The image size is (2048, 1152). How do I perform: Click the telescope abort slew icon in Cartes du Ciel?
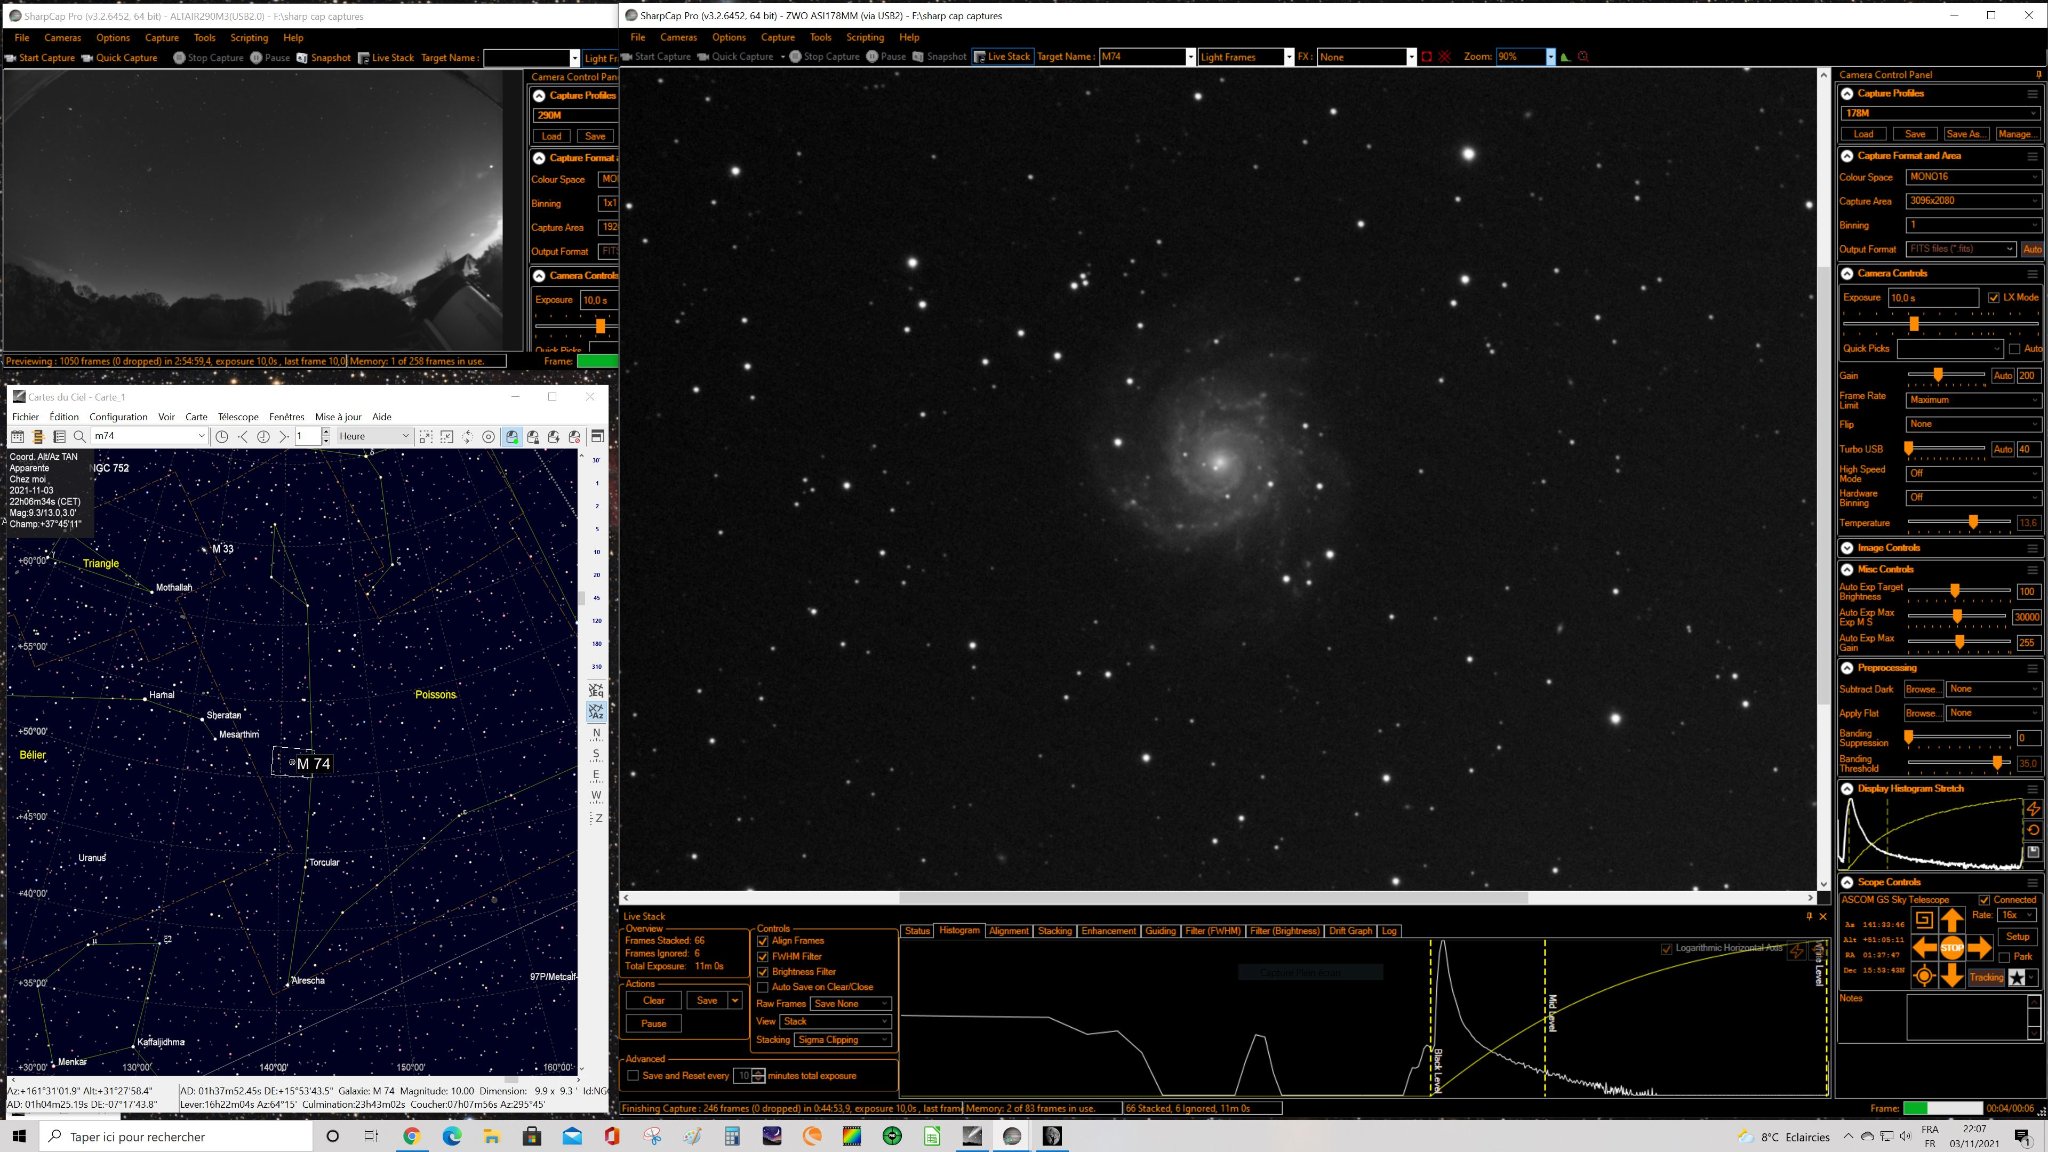(574, 437)
